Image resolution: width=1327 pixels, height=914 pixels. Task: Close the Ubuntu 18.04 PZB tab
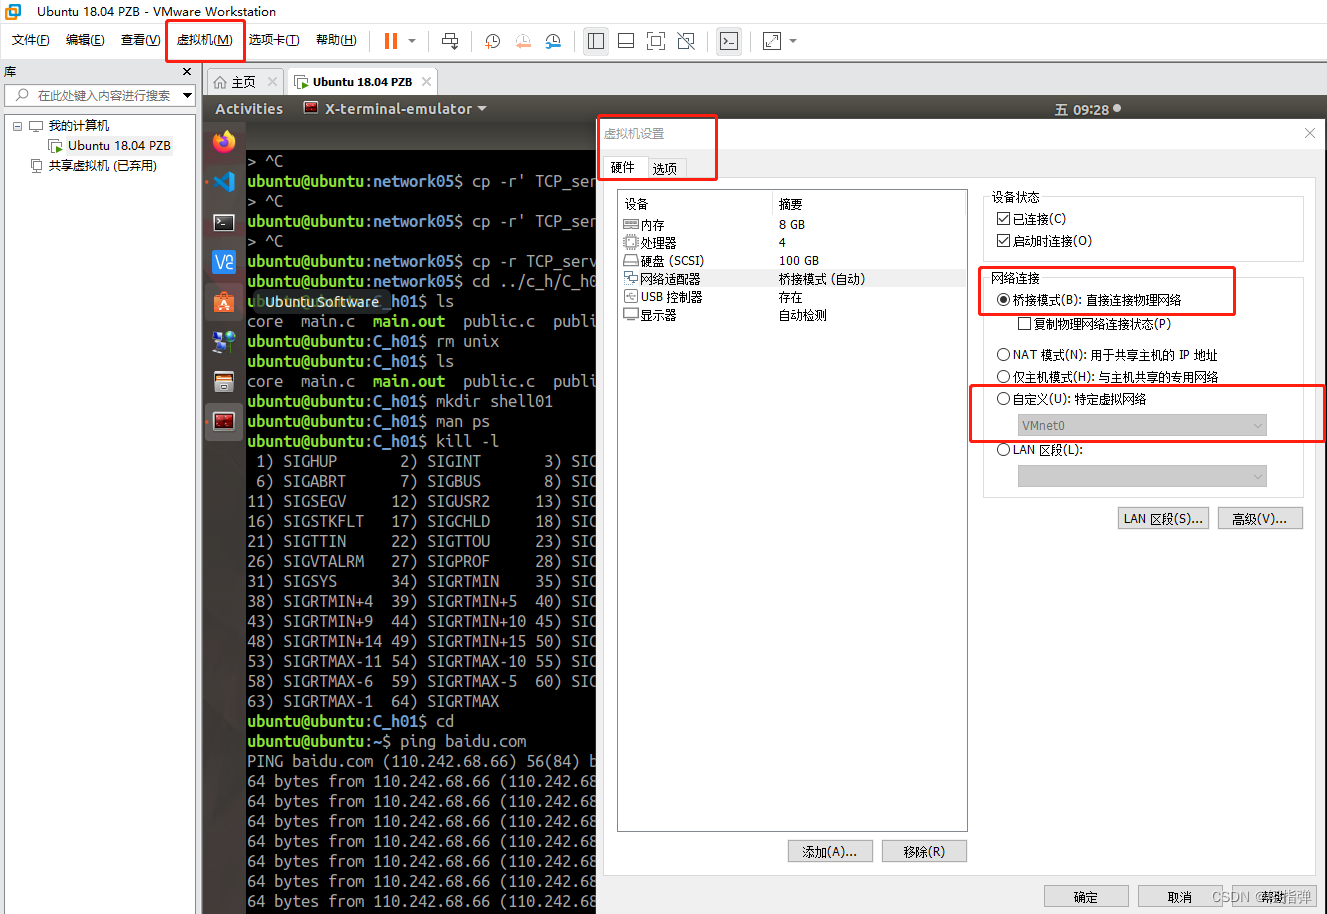[426, 82]
